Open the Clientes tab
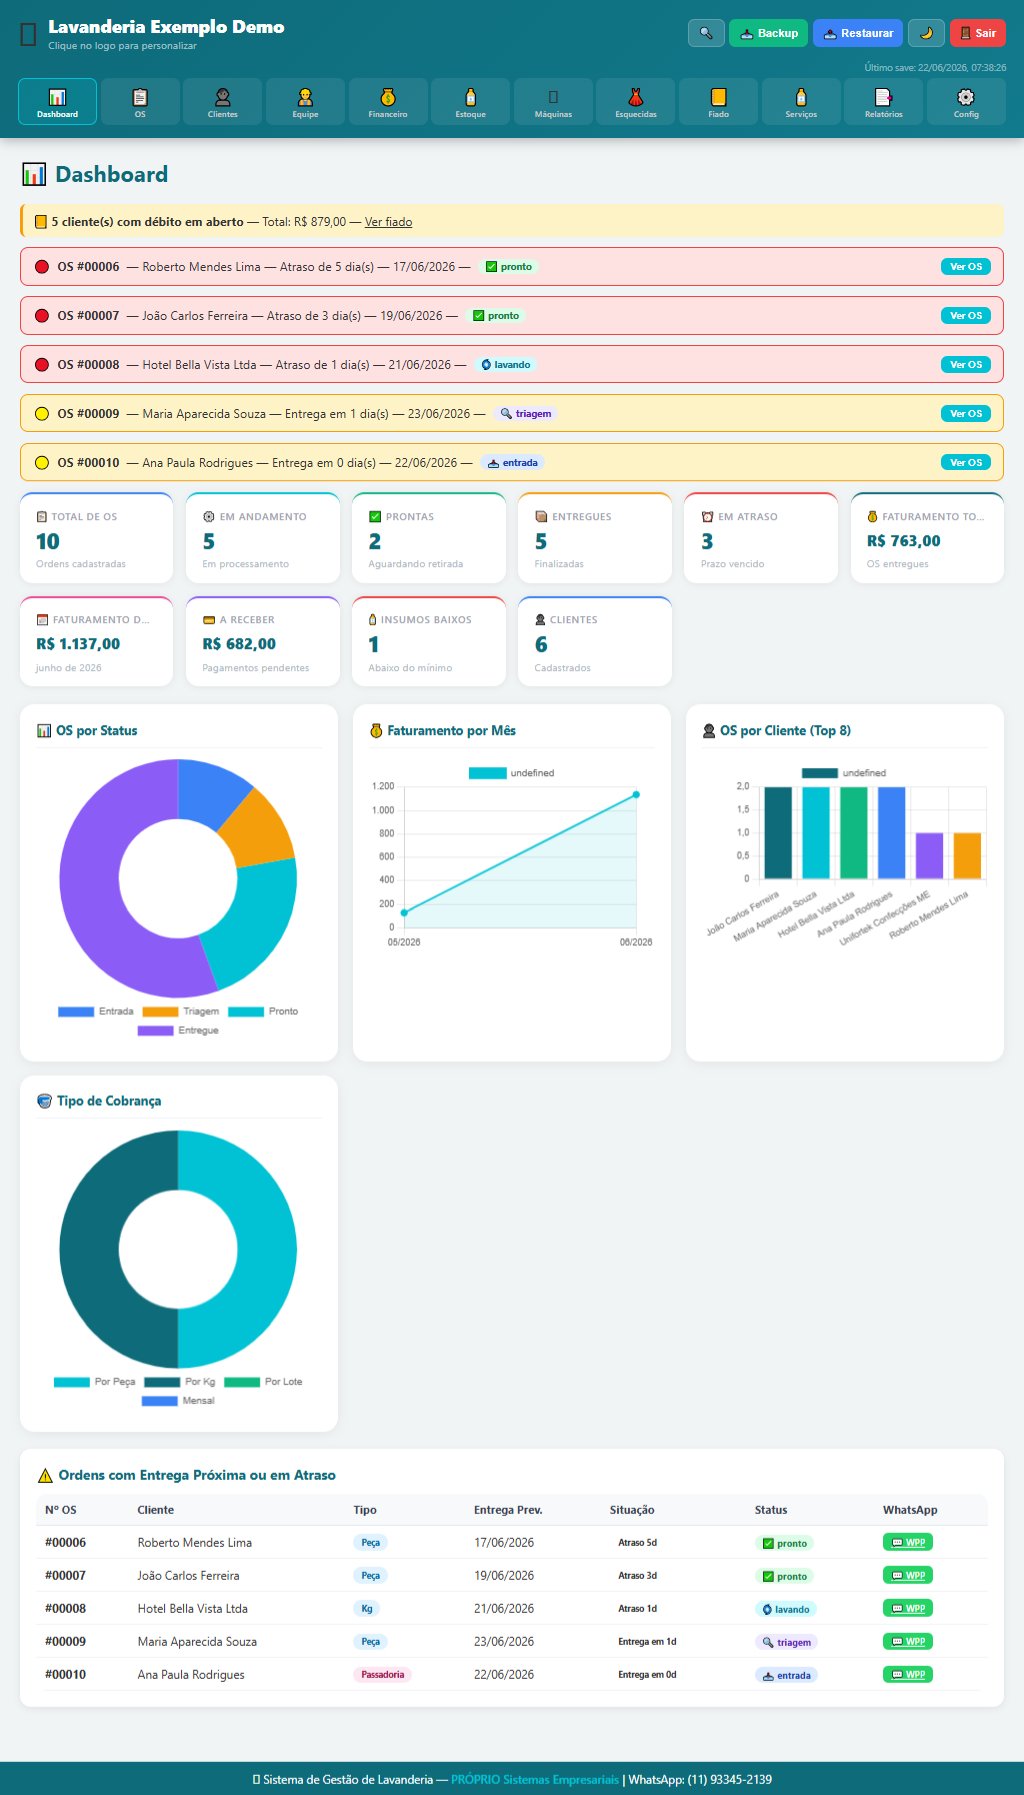Screen dimensions: 1024x1795 222,101
